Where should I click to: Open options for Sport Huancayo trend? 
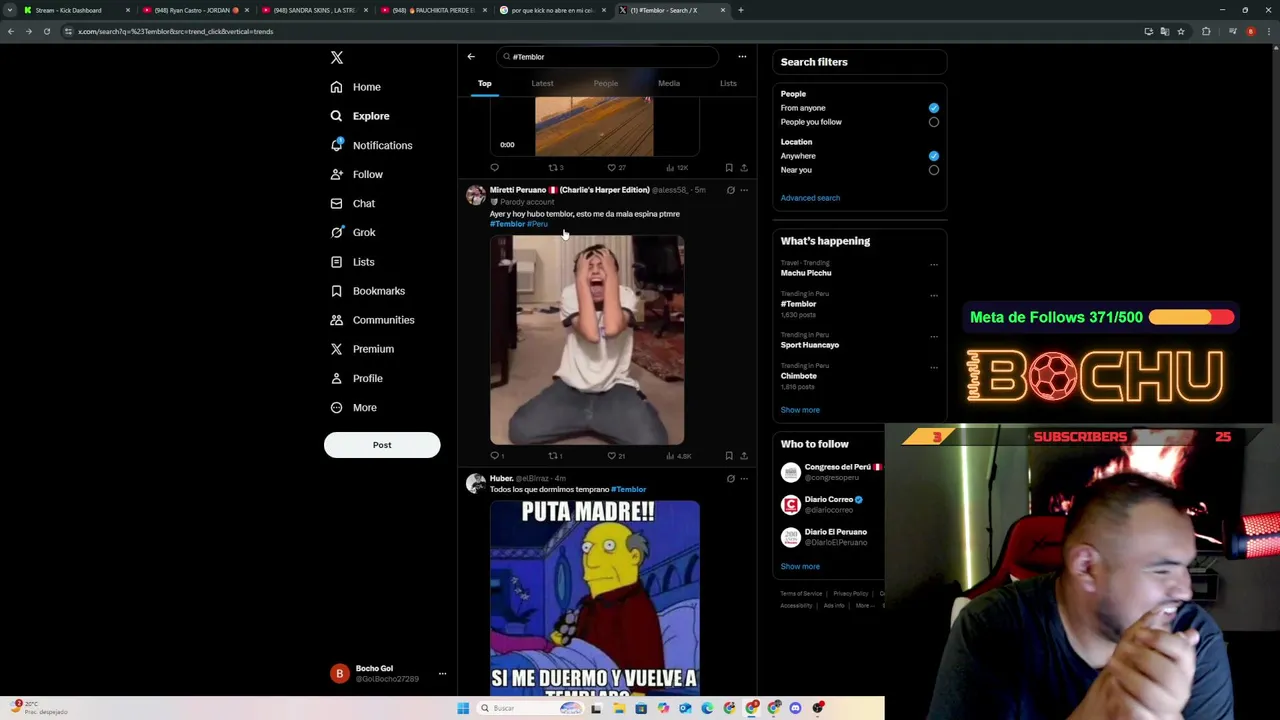[x=934, y=337]
